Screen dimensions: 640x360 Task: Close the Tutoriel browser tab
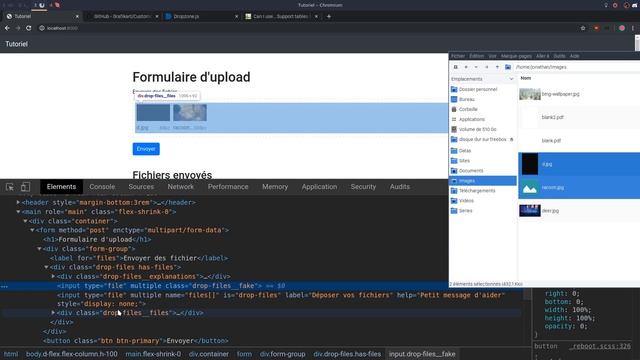coord(77,16)
